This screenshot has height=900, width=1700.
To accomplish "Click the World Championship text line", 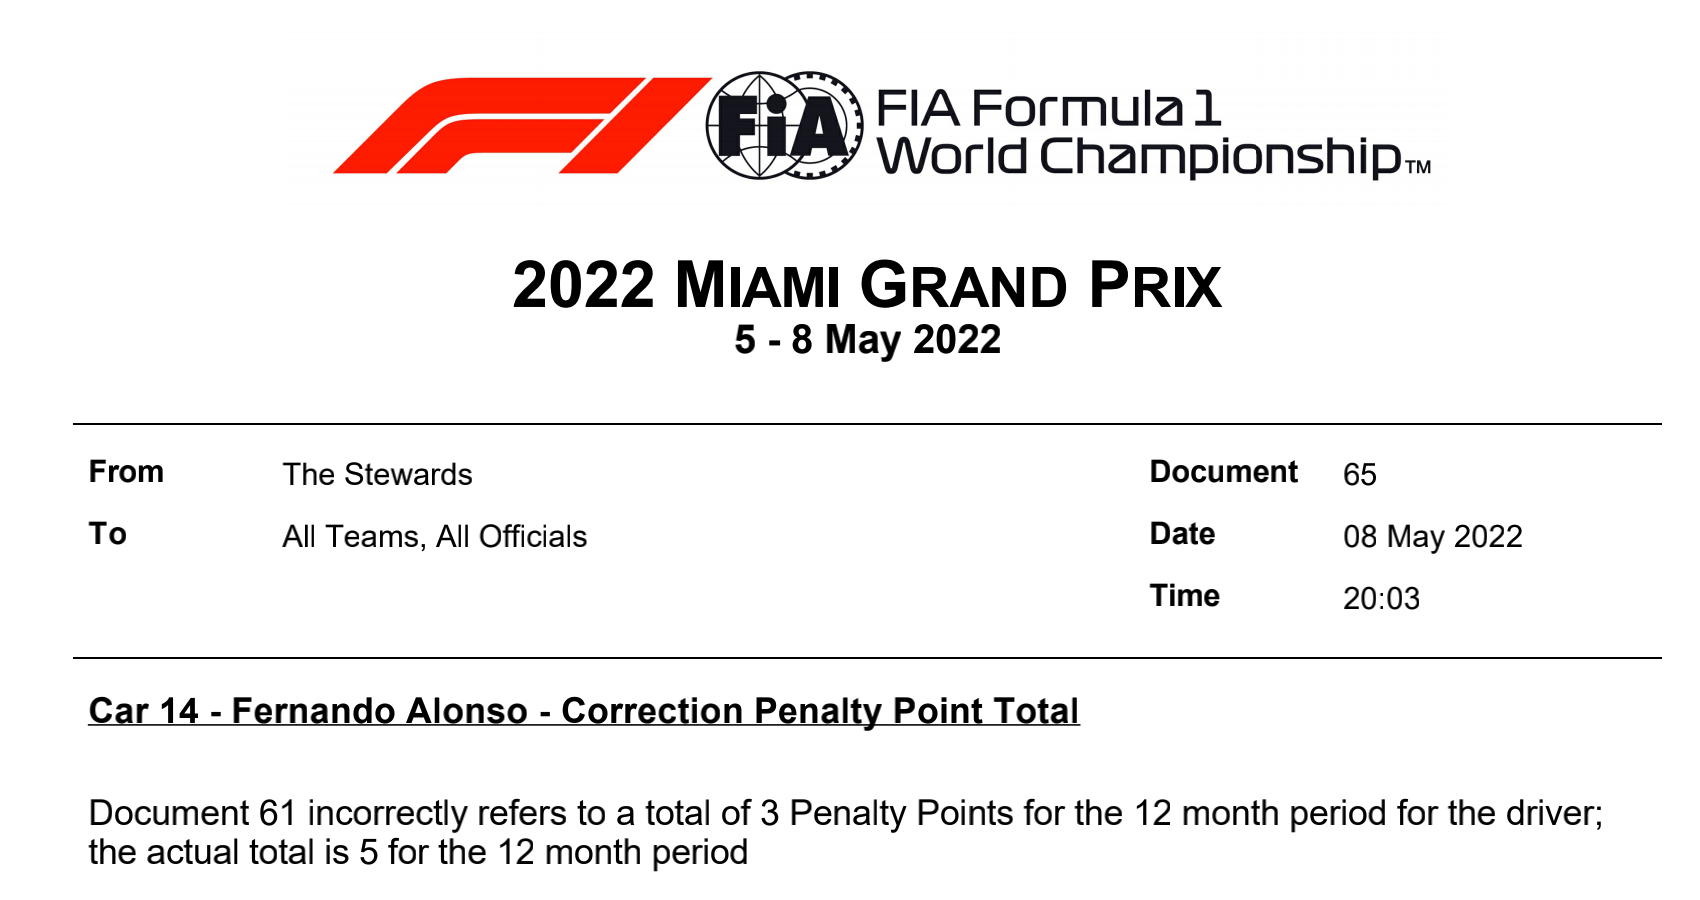I will point(1140,157).
